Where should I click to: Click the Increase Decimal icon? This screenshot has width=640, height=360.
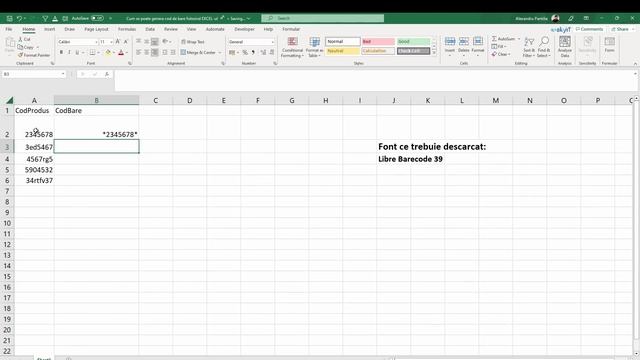coord(263,52)
